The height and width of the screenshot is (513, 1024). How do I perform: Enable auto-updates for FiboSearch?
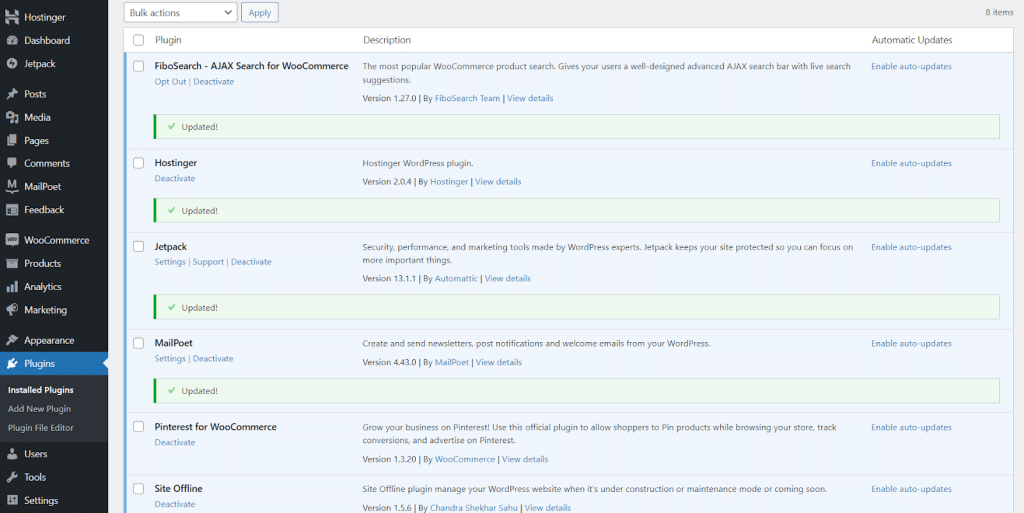click(911, 66)
